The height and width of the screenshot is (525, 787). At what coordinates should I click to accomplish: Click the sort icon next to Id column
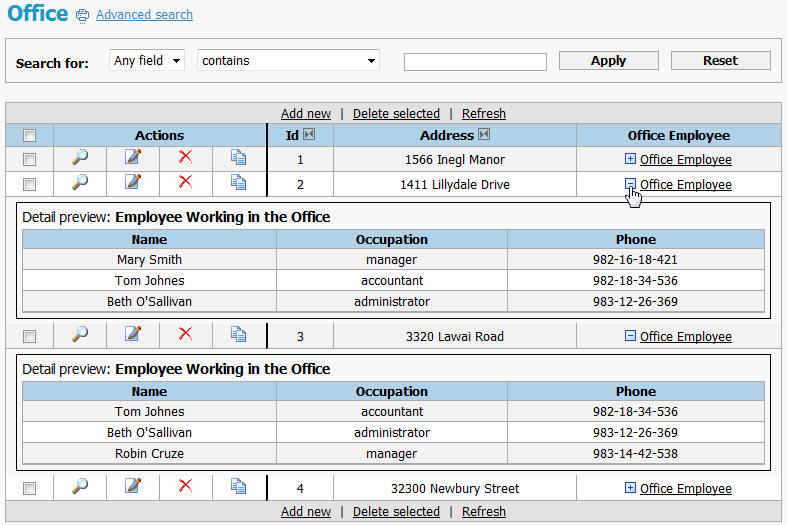tap(309, 135)
